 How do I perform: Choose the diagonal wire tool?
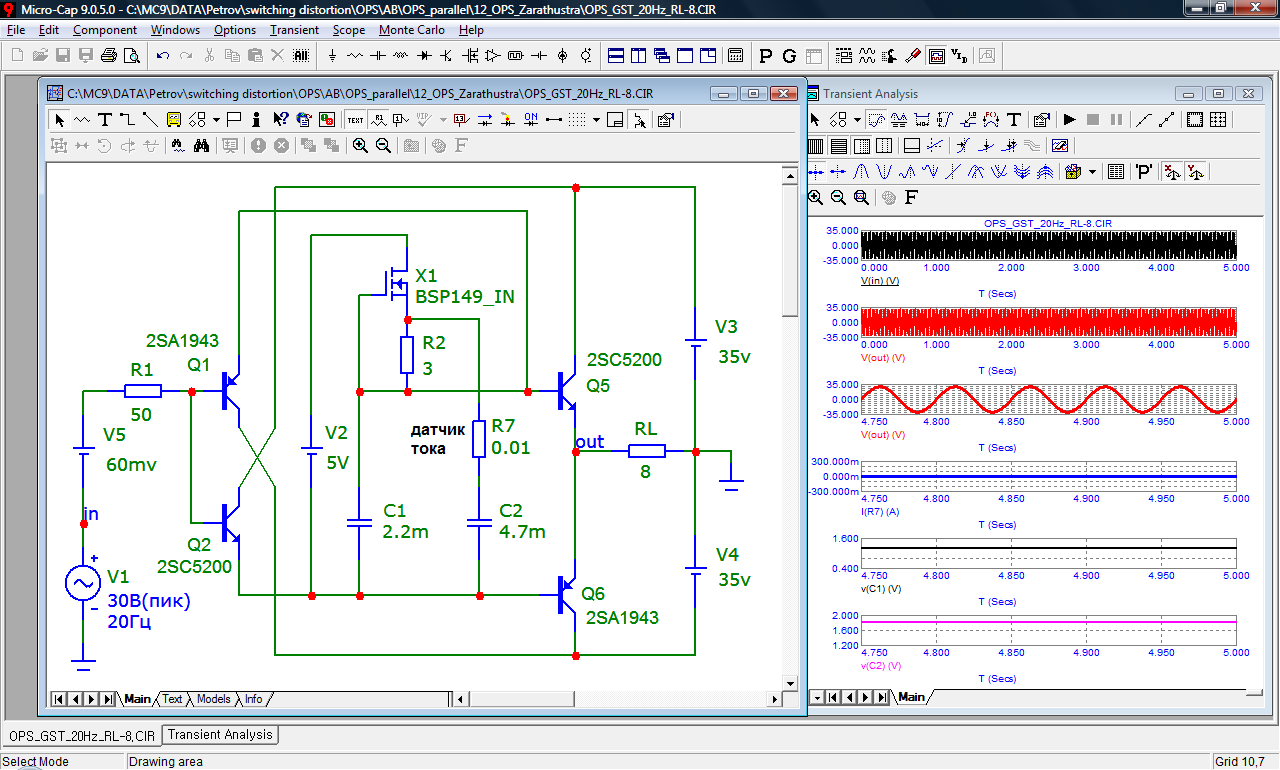150,120
